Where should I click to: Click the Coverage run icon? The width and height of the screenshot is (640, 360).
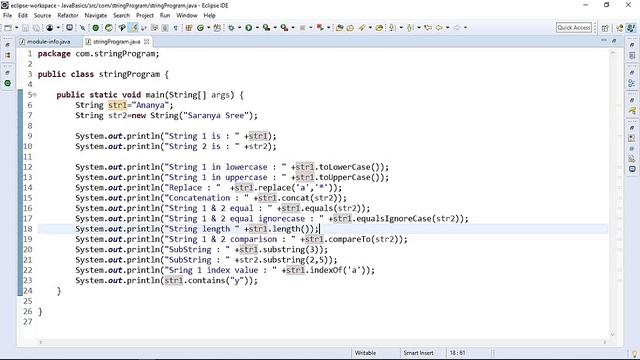point(267,28)
